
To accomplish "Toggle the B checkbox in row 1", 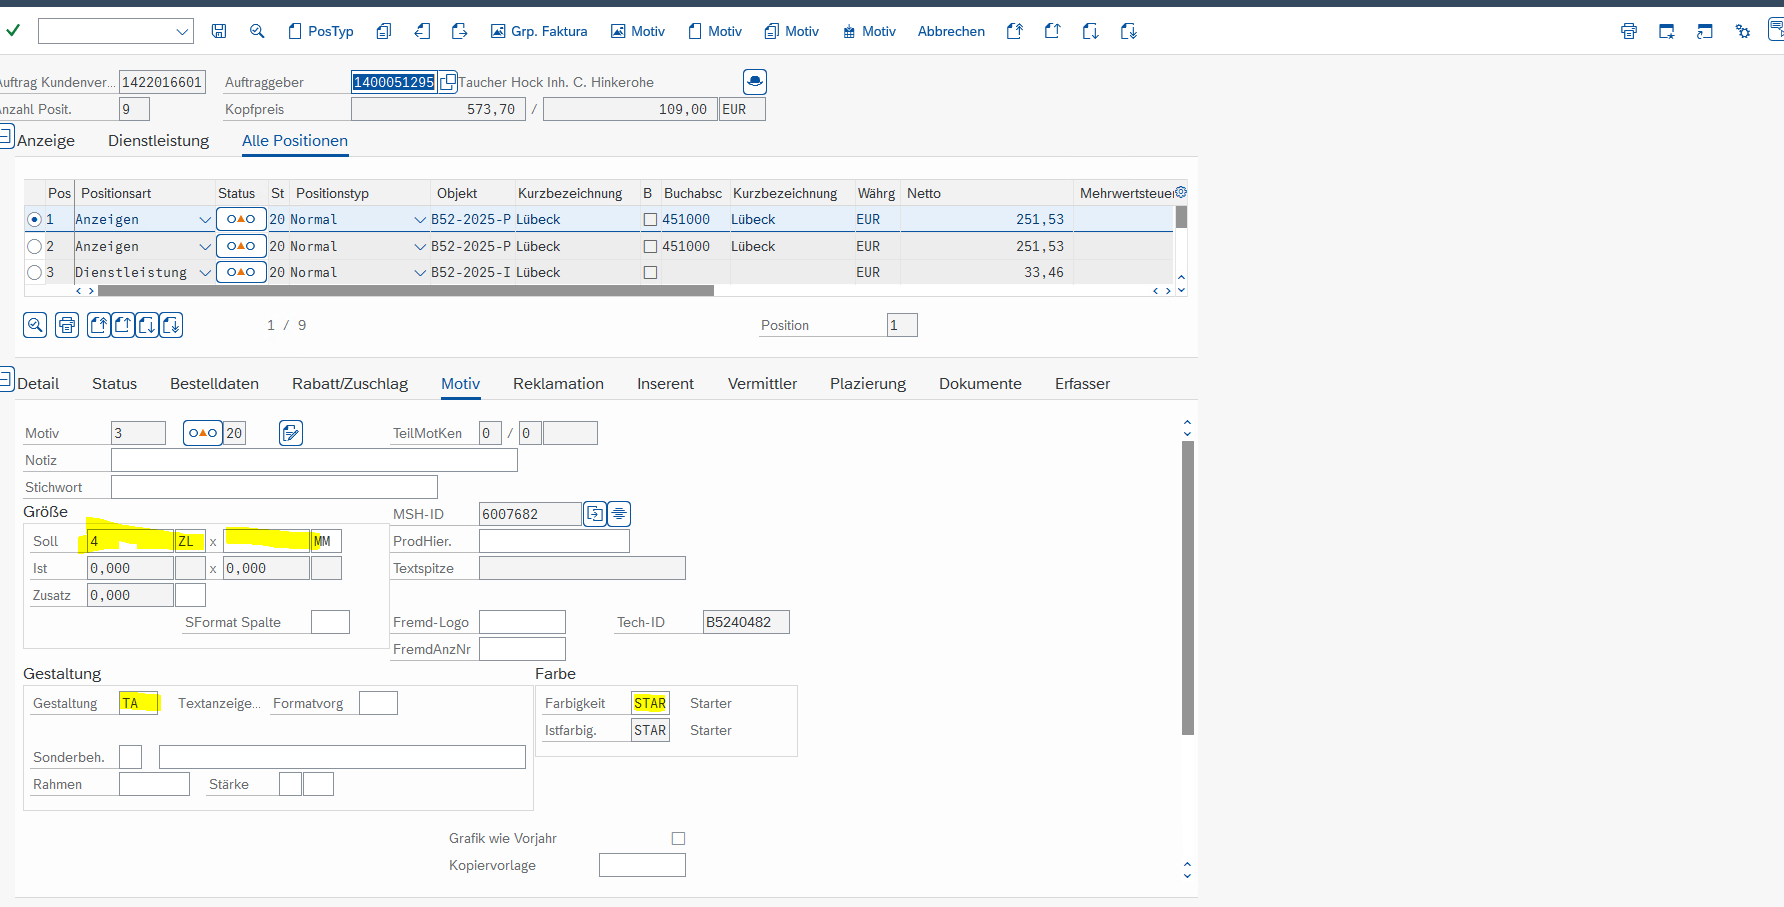I will point(650,219).
